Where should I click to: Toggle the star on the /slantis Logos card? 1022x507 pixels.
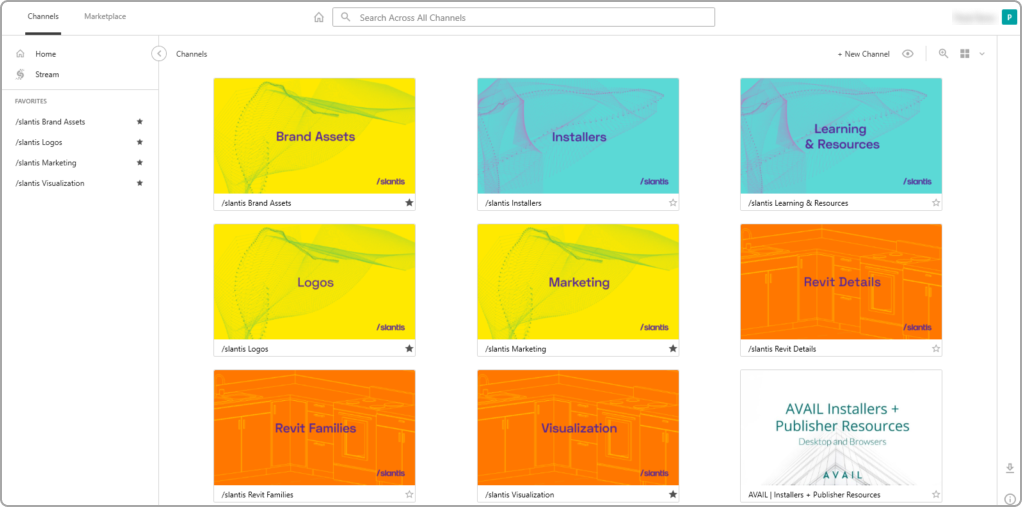[x=409, y=349]
